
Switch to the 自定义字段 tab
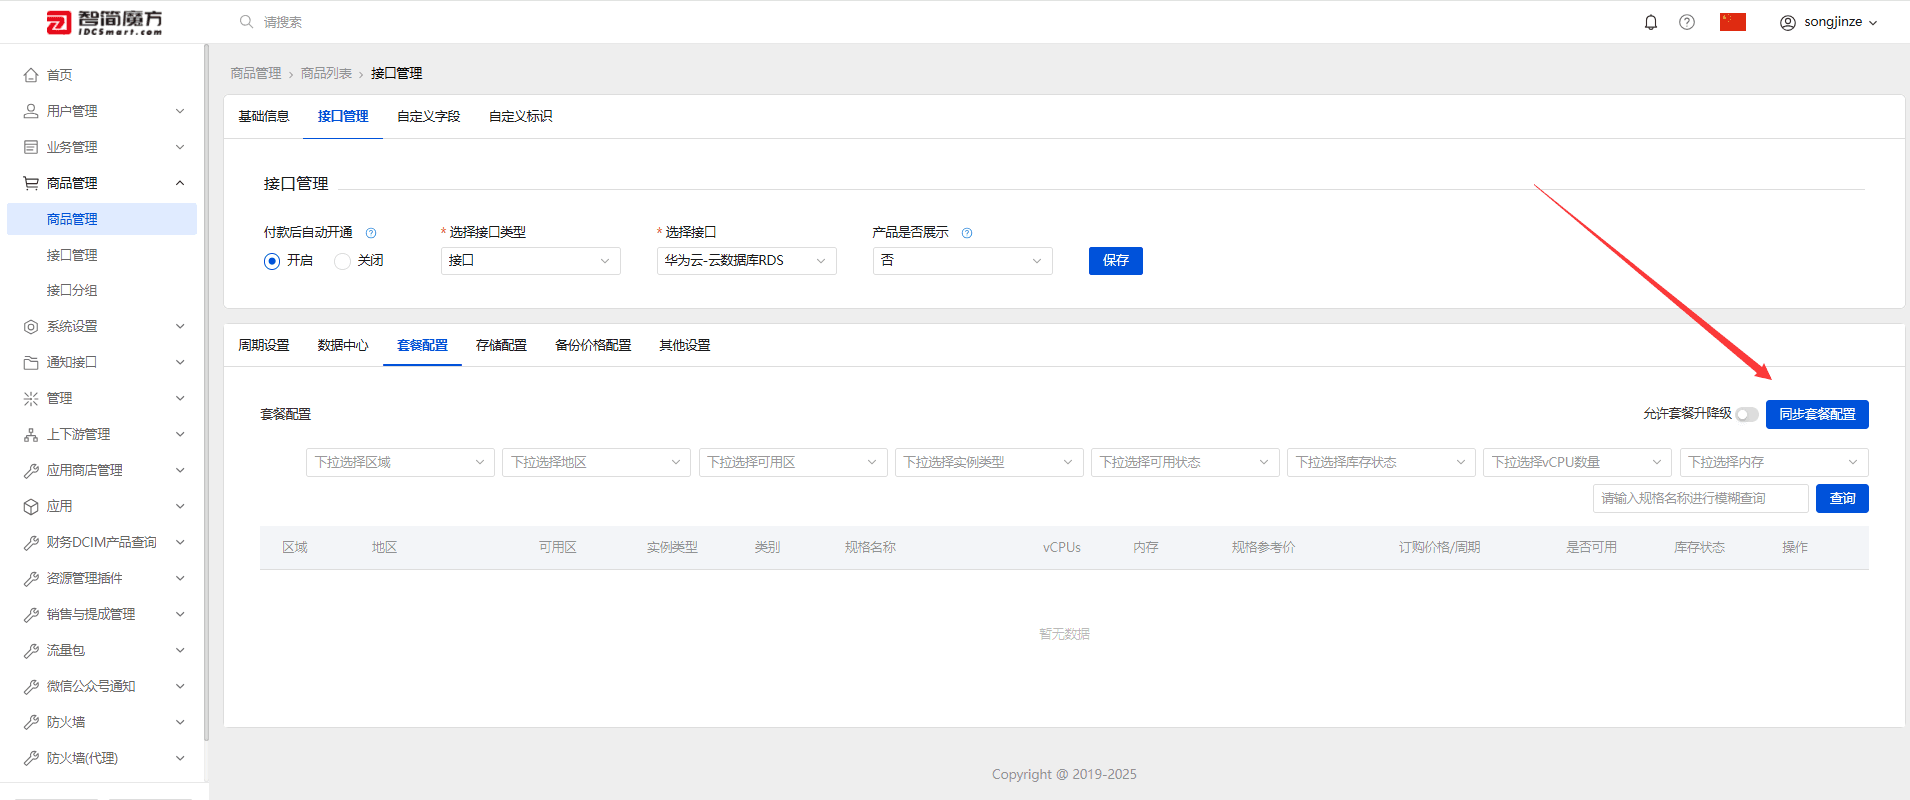point(429,116)
